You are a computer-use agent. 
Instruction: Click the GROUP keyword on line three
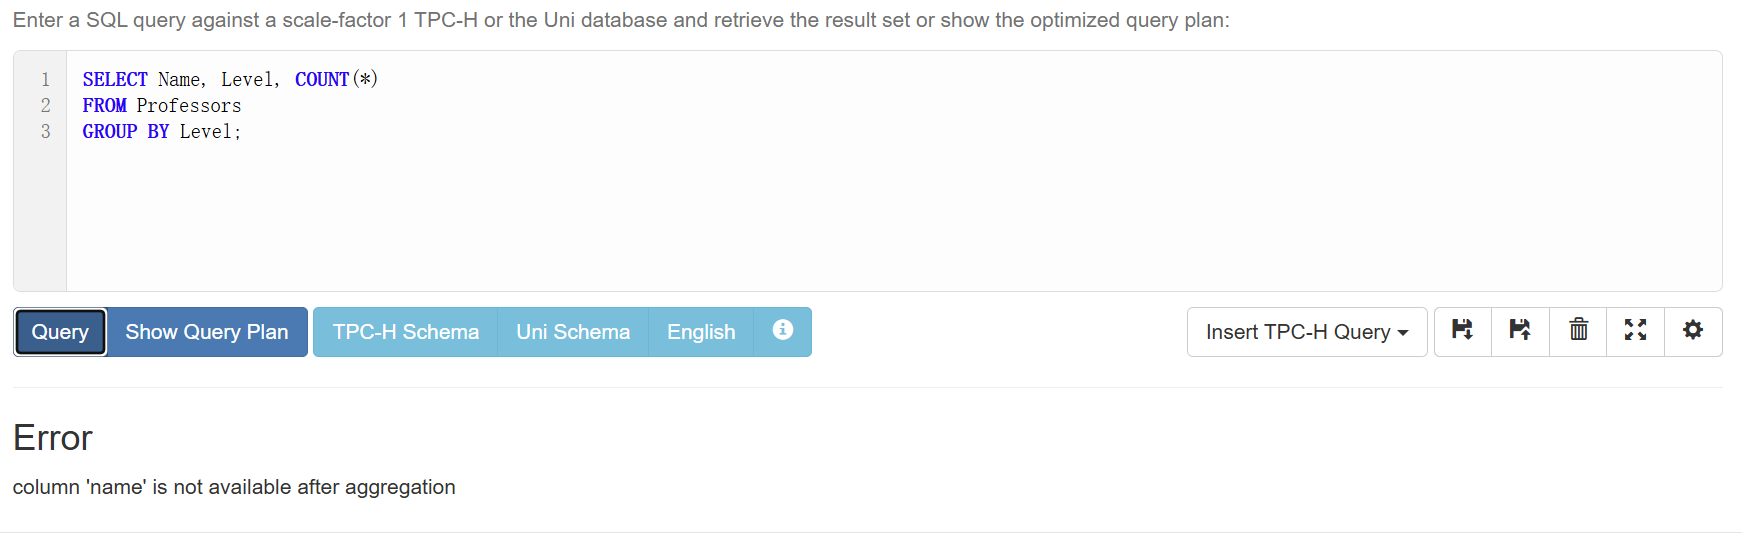(110, 131)
